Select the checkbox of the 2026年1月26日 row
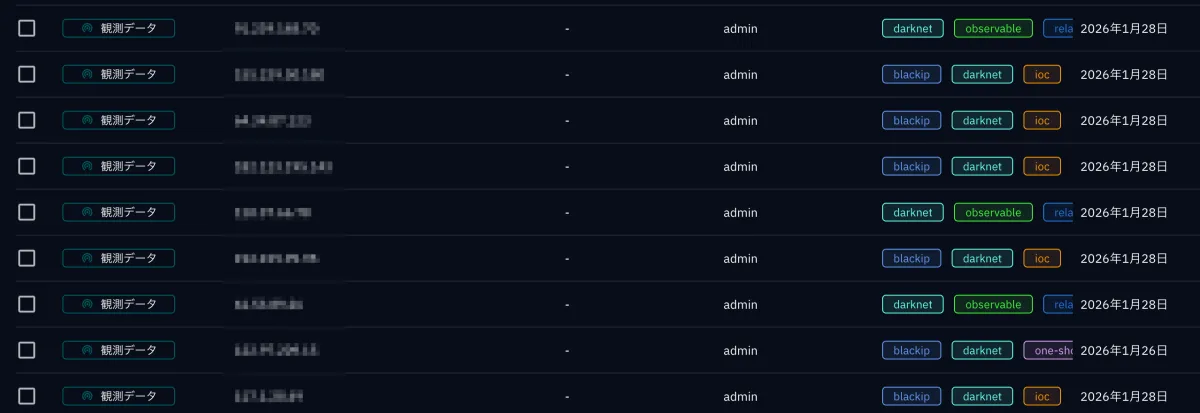Image resolution: width=1200 pixels, height=413 pixels. pos(27,350)
